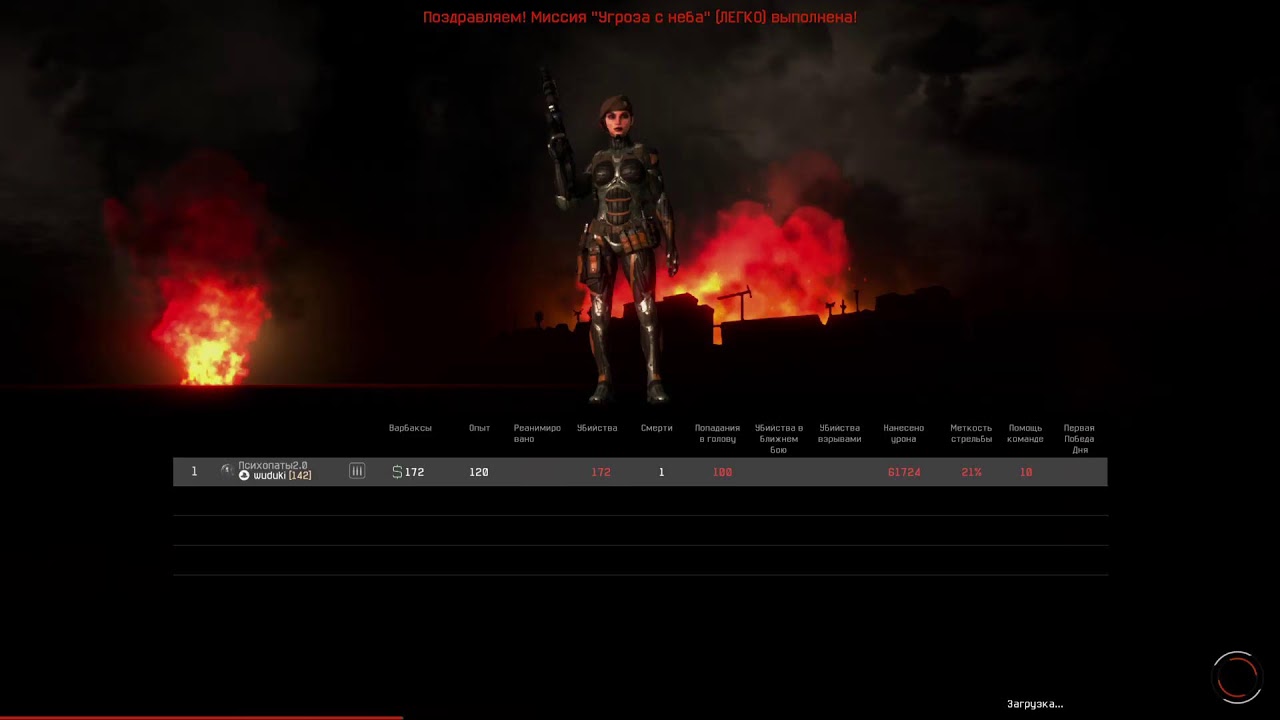
Task: Click the Помощь команде column header
Action: click(1025, 433)
